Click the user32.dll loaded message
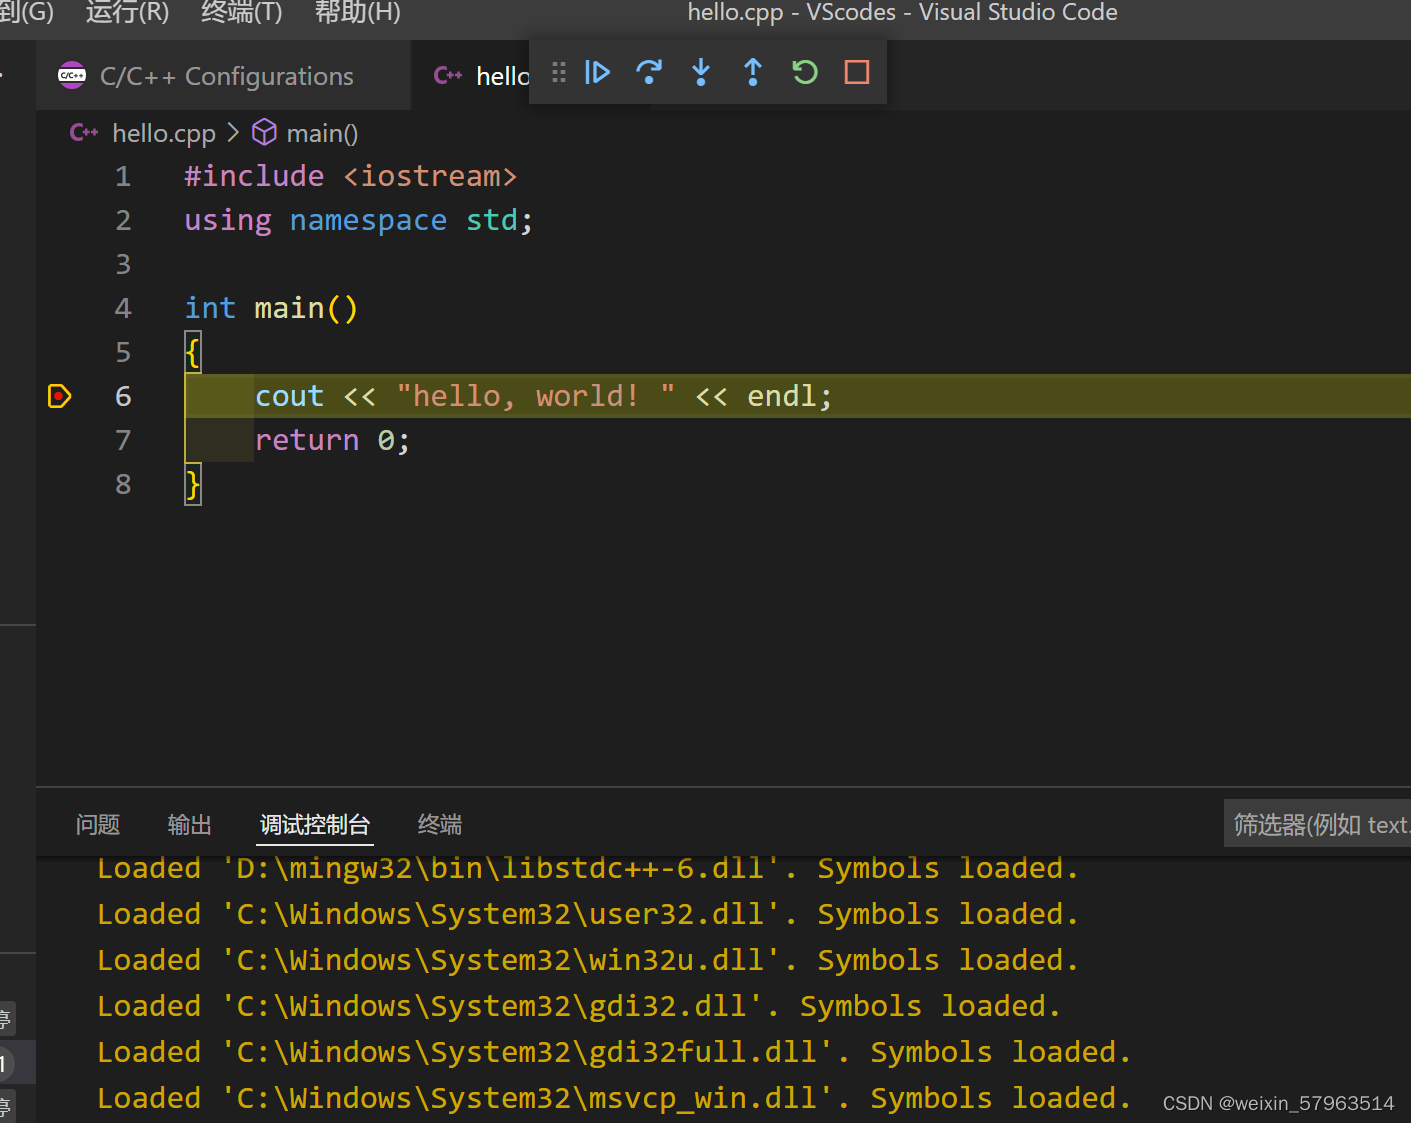Viewport: 1411px width, 1123px height. point(588,914)
